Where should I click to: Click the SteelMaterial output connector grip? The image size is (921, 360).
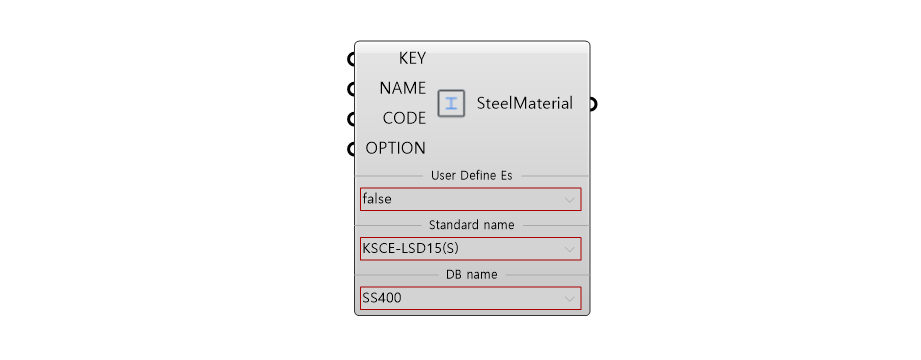[x=593, y=104]
